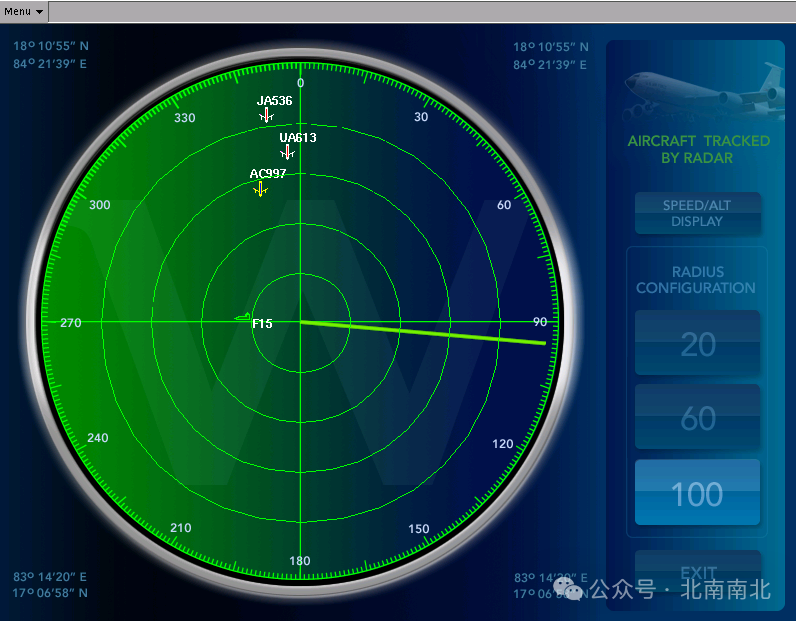The width and height of the screenshot is (796, 621).
Task: Click the 270 degree bearing label
Action: (x=71, y=322)
